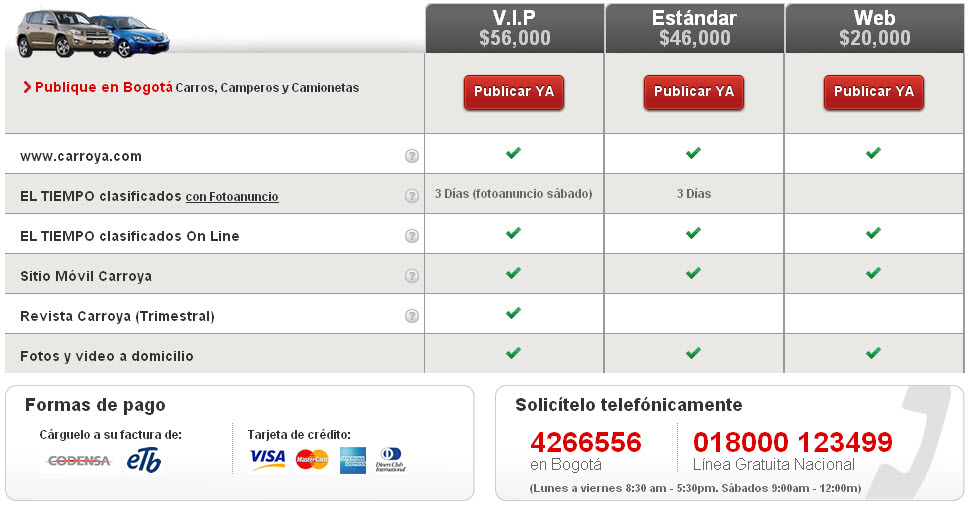Click help icon beside www.carroya.com

pyautogui.click(x=412, y=156)
